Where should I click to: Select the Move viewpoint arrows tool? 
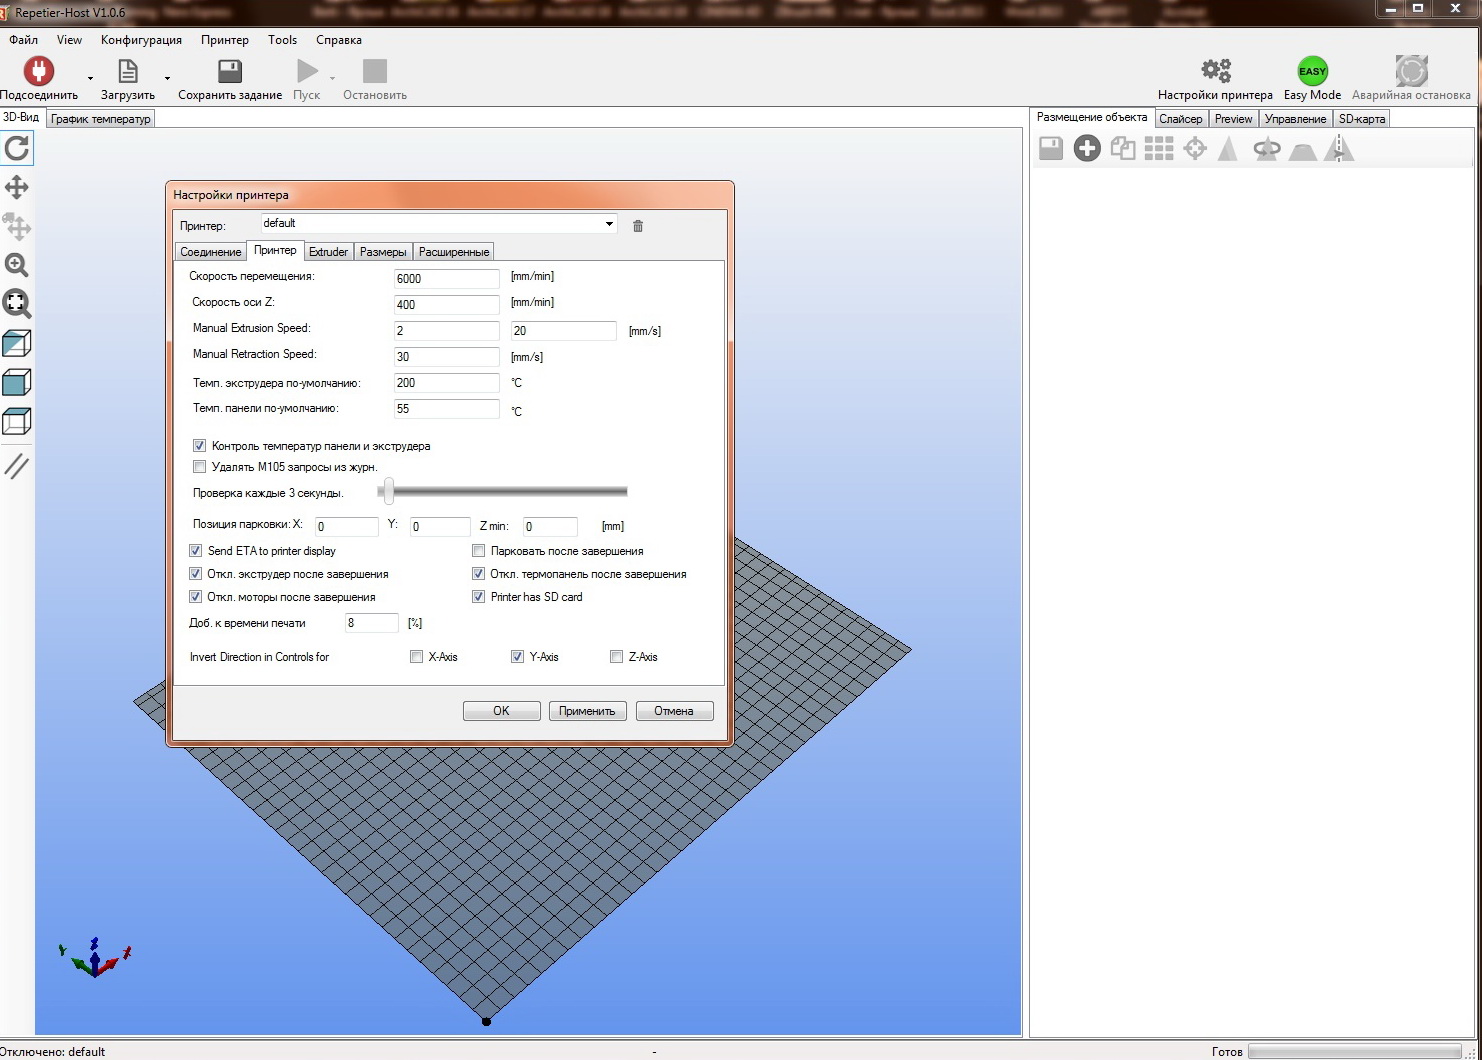tap(17, 187)
